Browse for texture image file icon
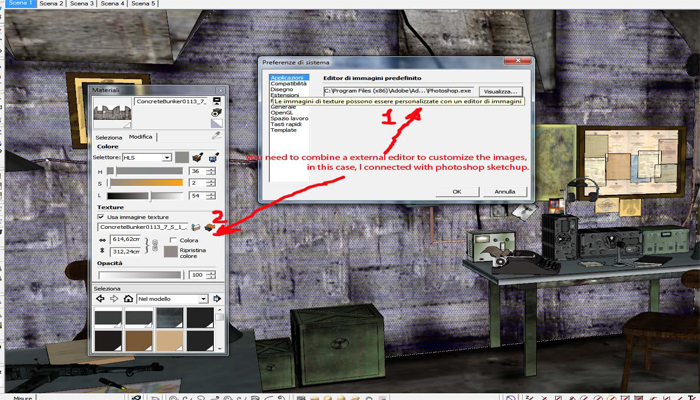 (196, 227)
